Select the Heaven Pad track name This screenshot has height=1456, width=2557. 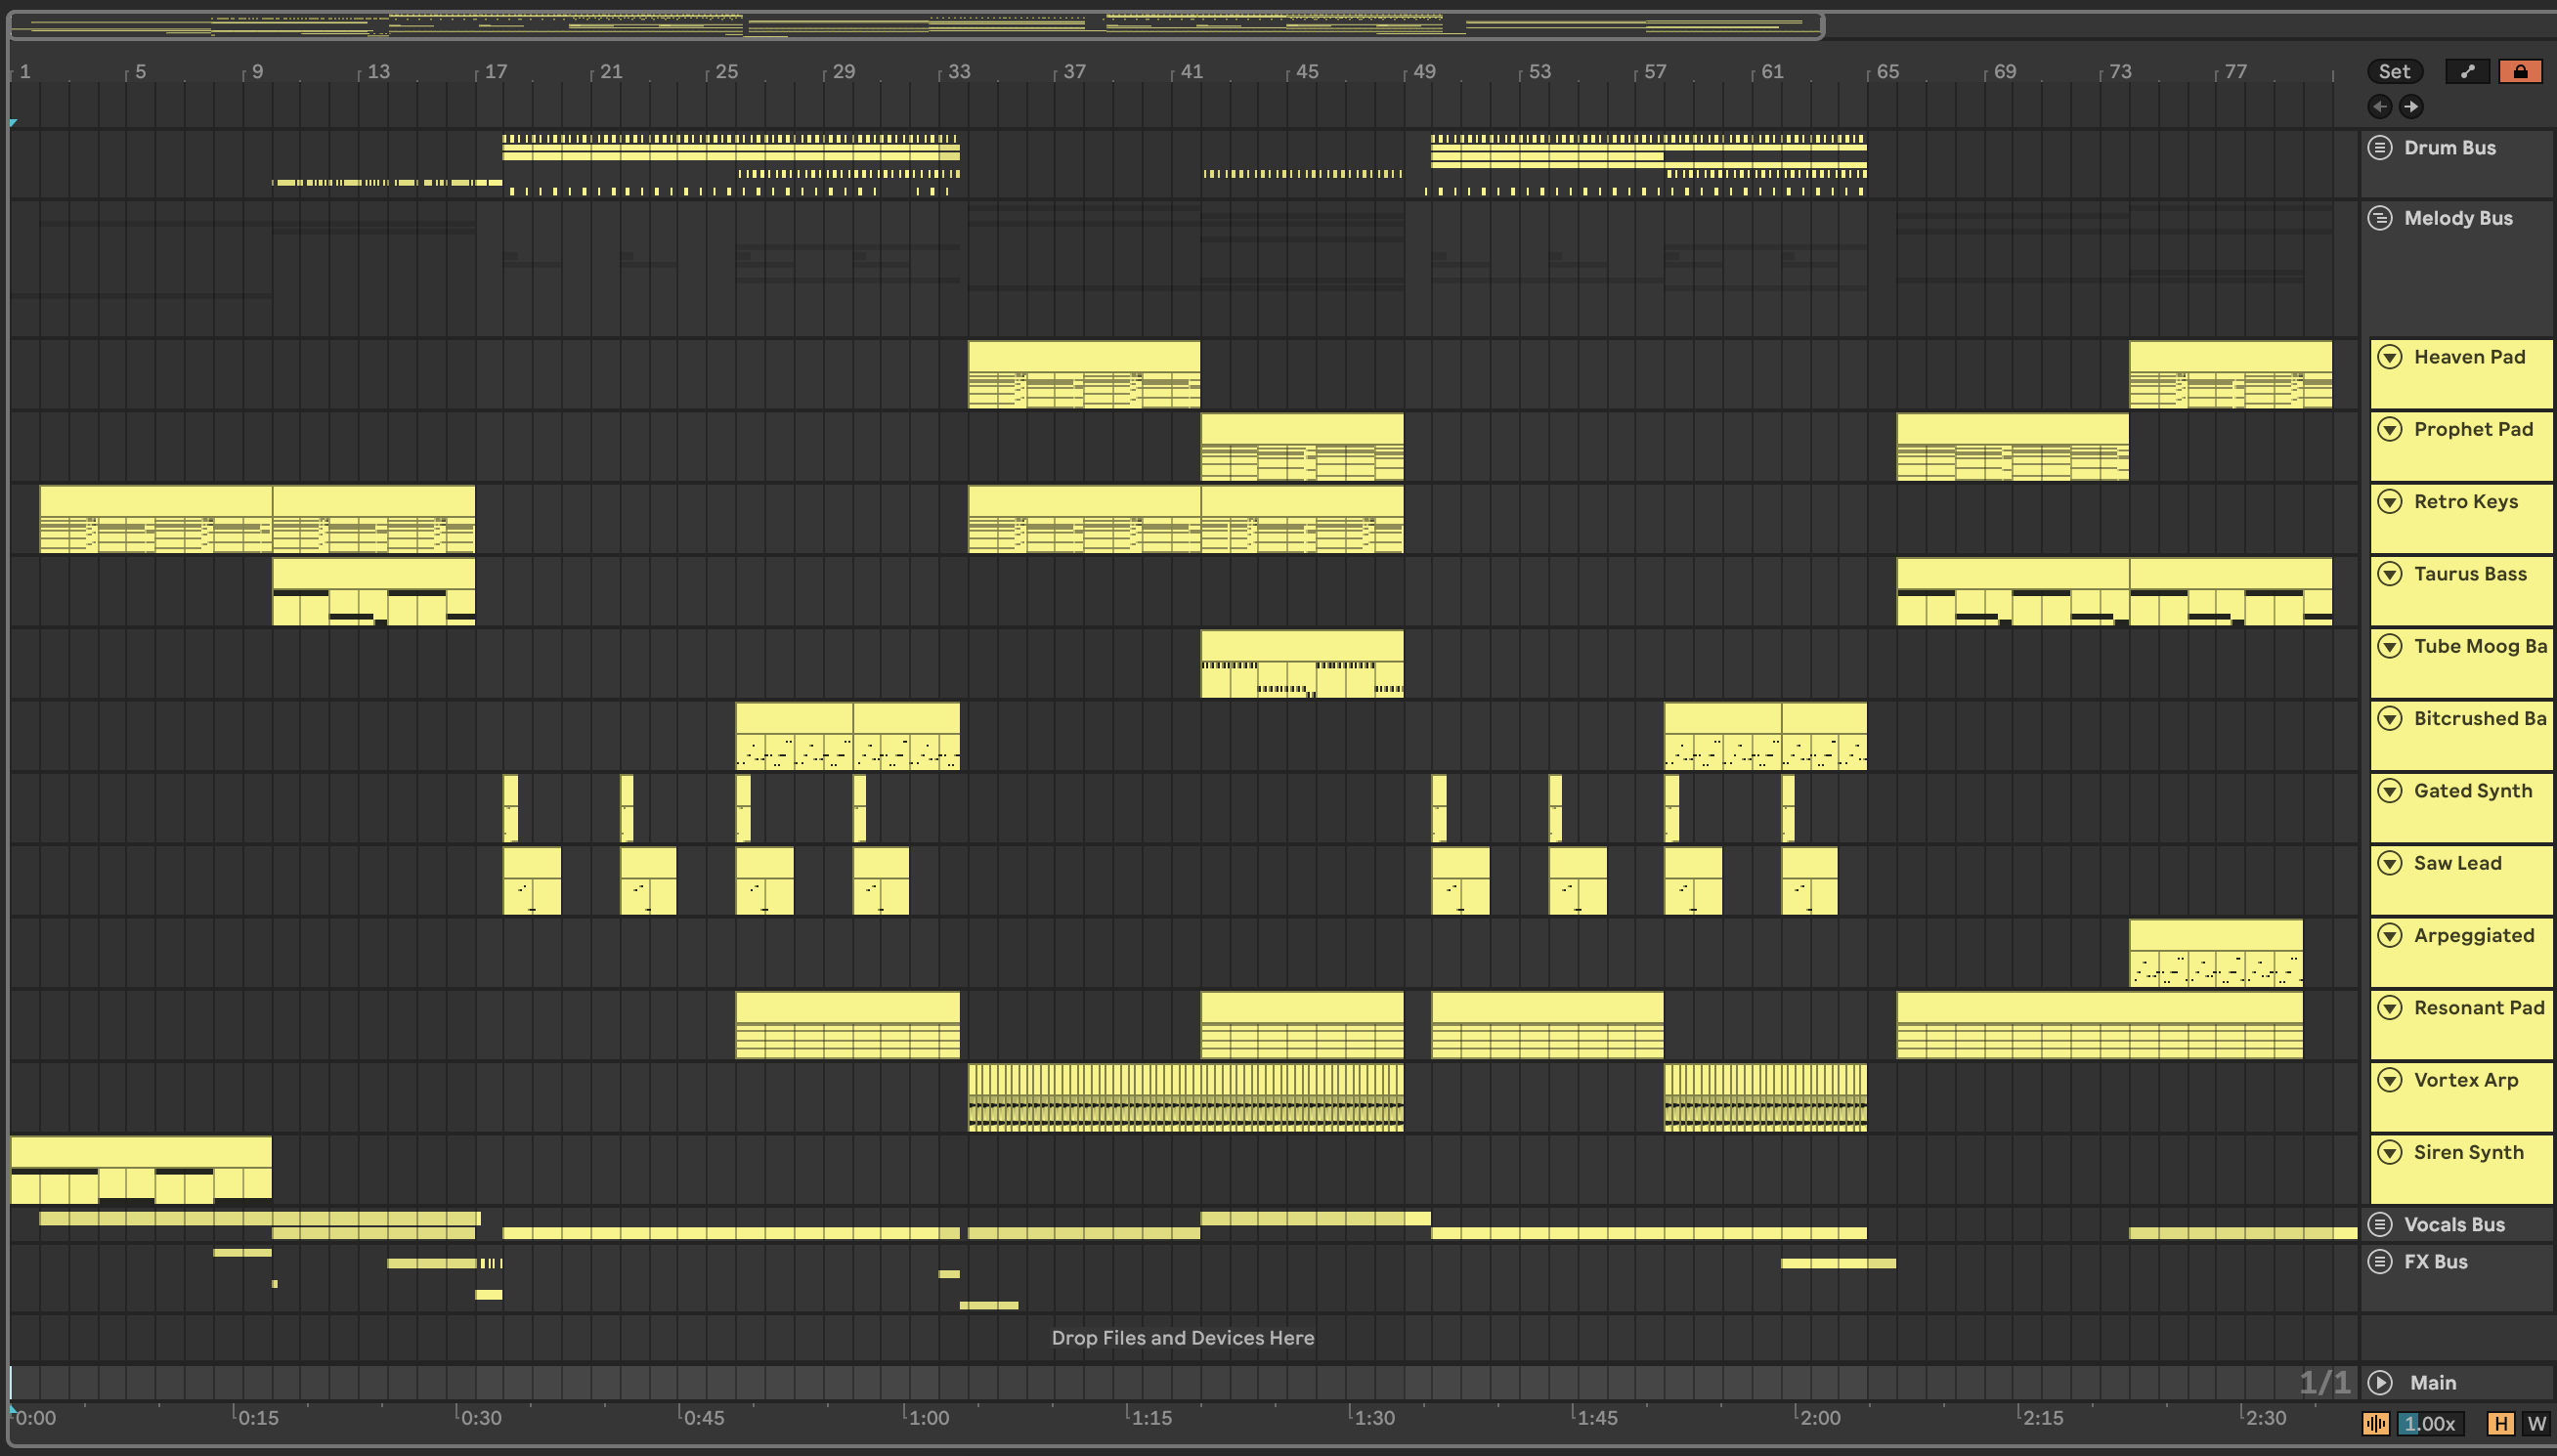2469,357
